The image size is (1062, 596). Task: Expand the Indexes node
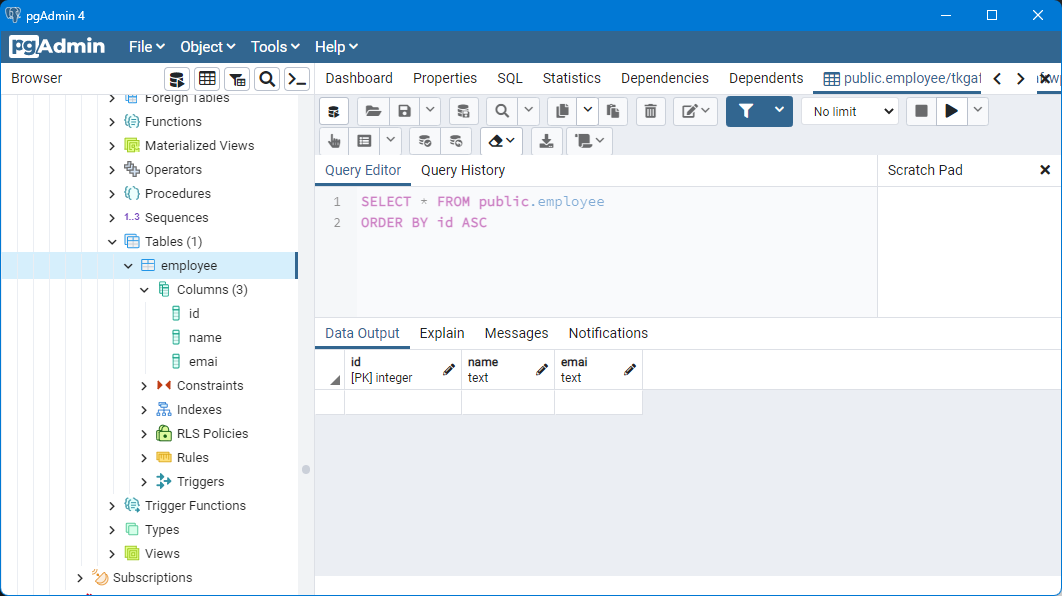click(144, 410)
